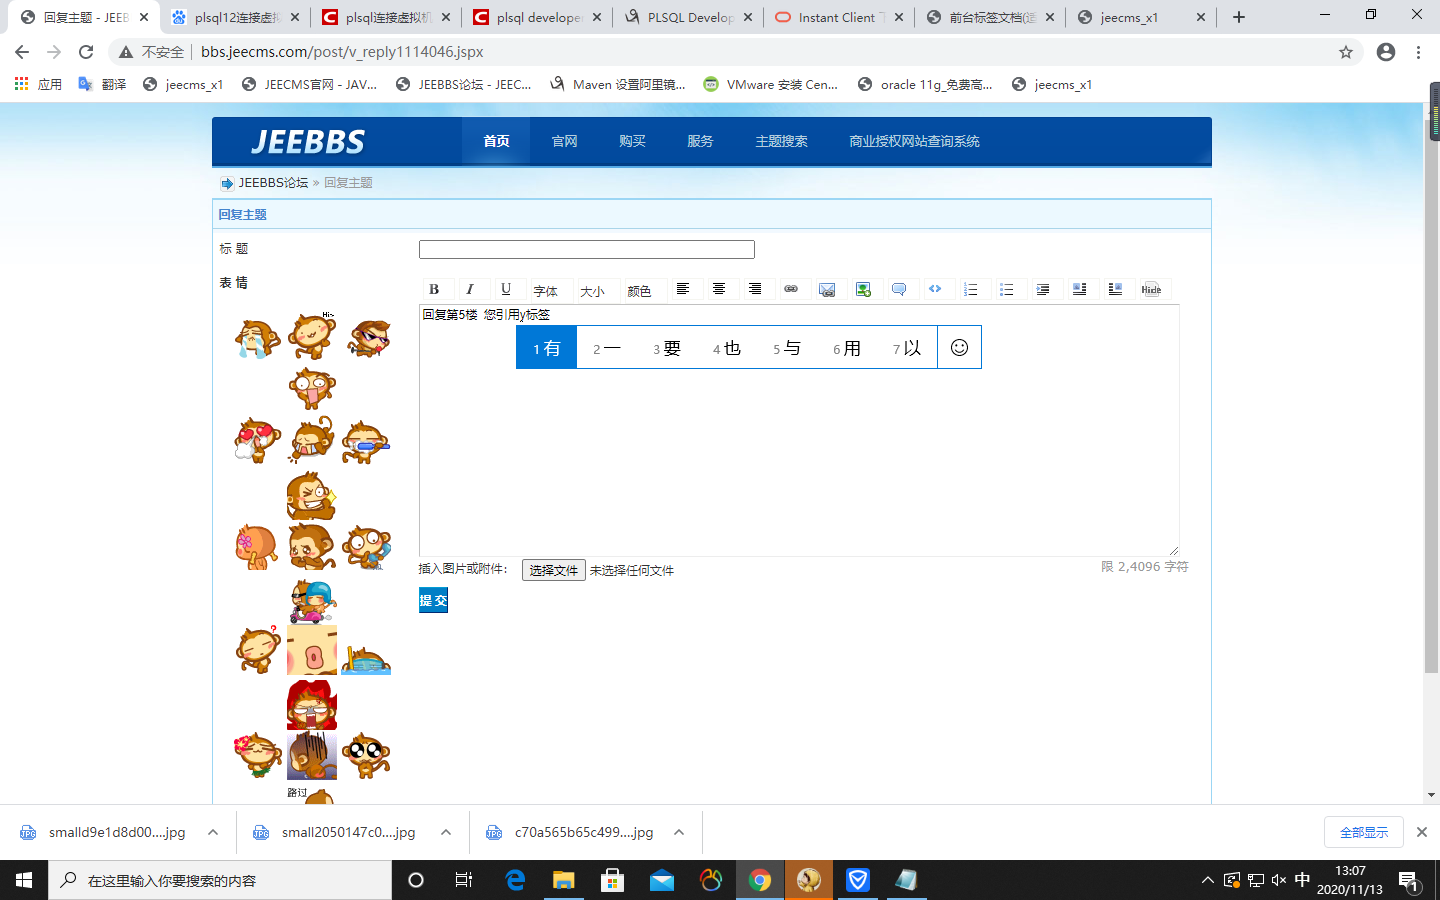Insert hidden content with the Hide icon
The image size is (1440, 900).
[x=1151, y=289]
